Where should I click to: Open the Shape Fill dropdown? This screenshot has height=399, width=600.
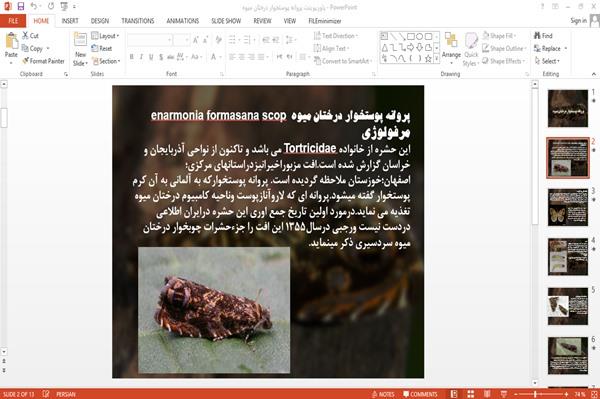499,36
